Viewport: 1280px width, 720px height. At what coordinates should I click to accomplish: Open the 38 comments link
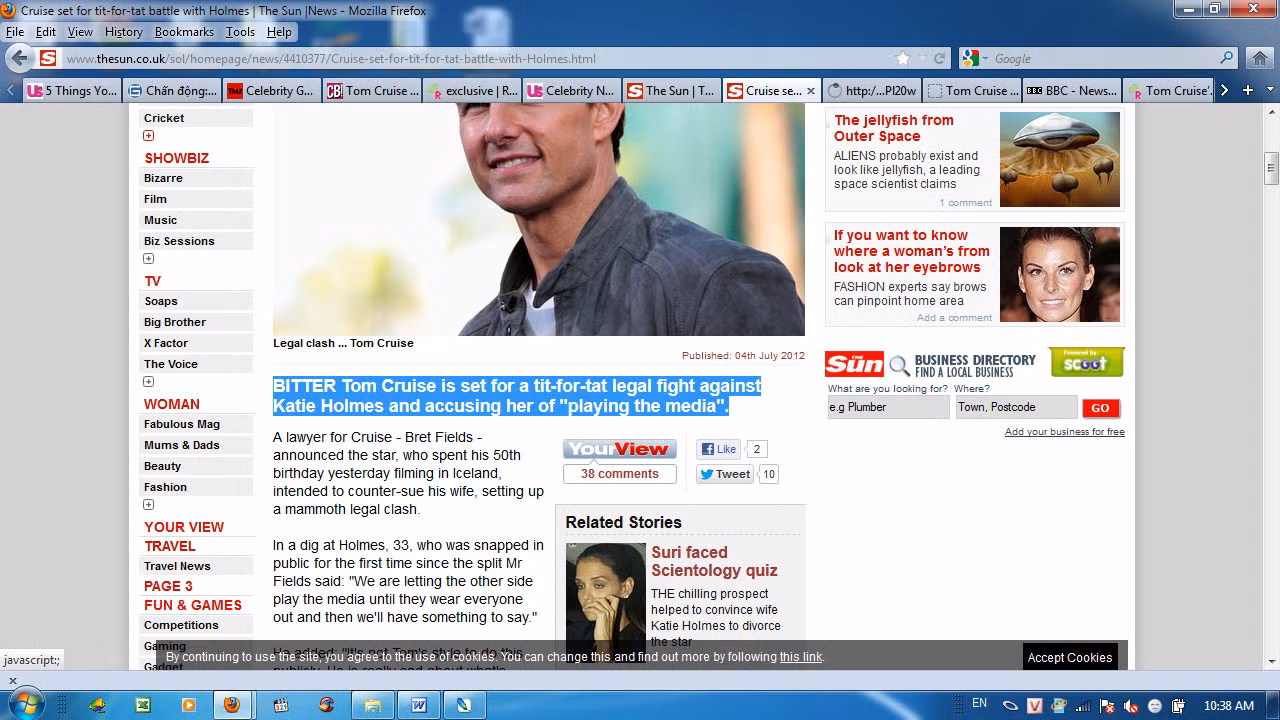click(620, 474)
